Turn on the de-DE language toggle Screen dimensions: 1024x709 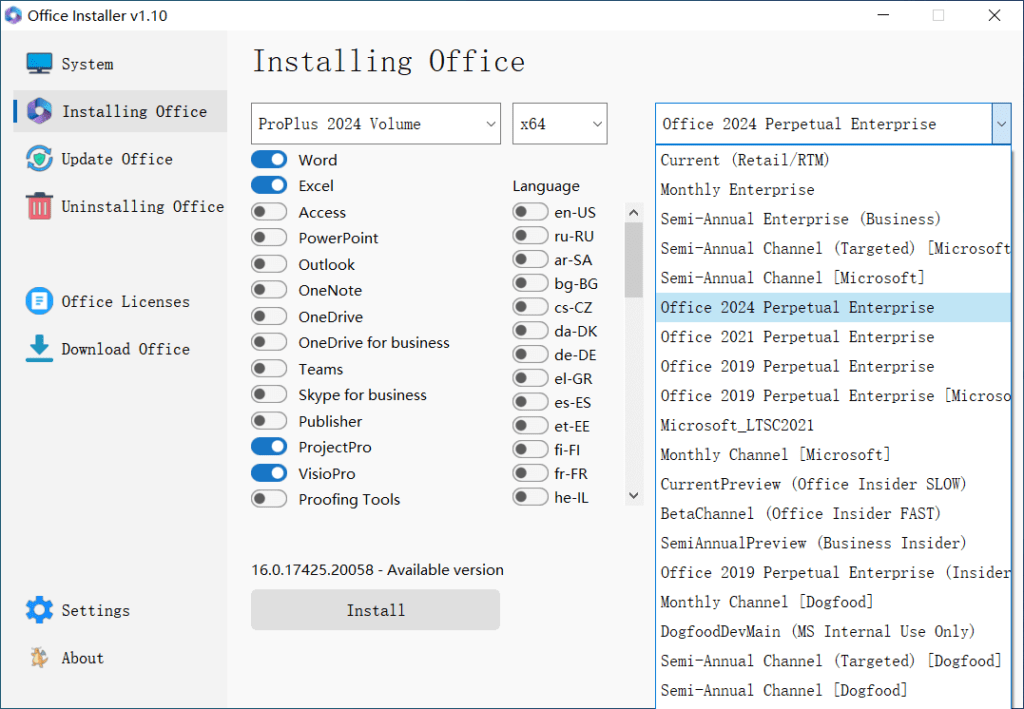point(530,354)
